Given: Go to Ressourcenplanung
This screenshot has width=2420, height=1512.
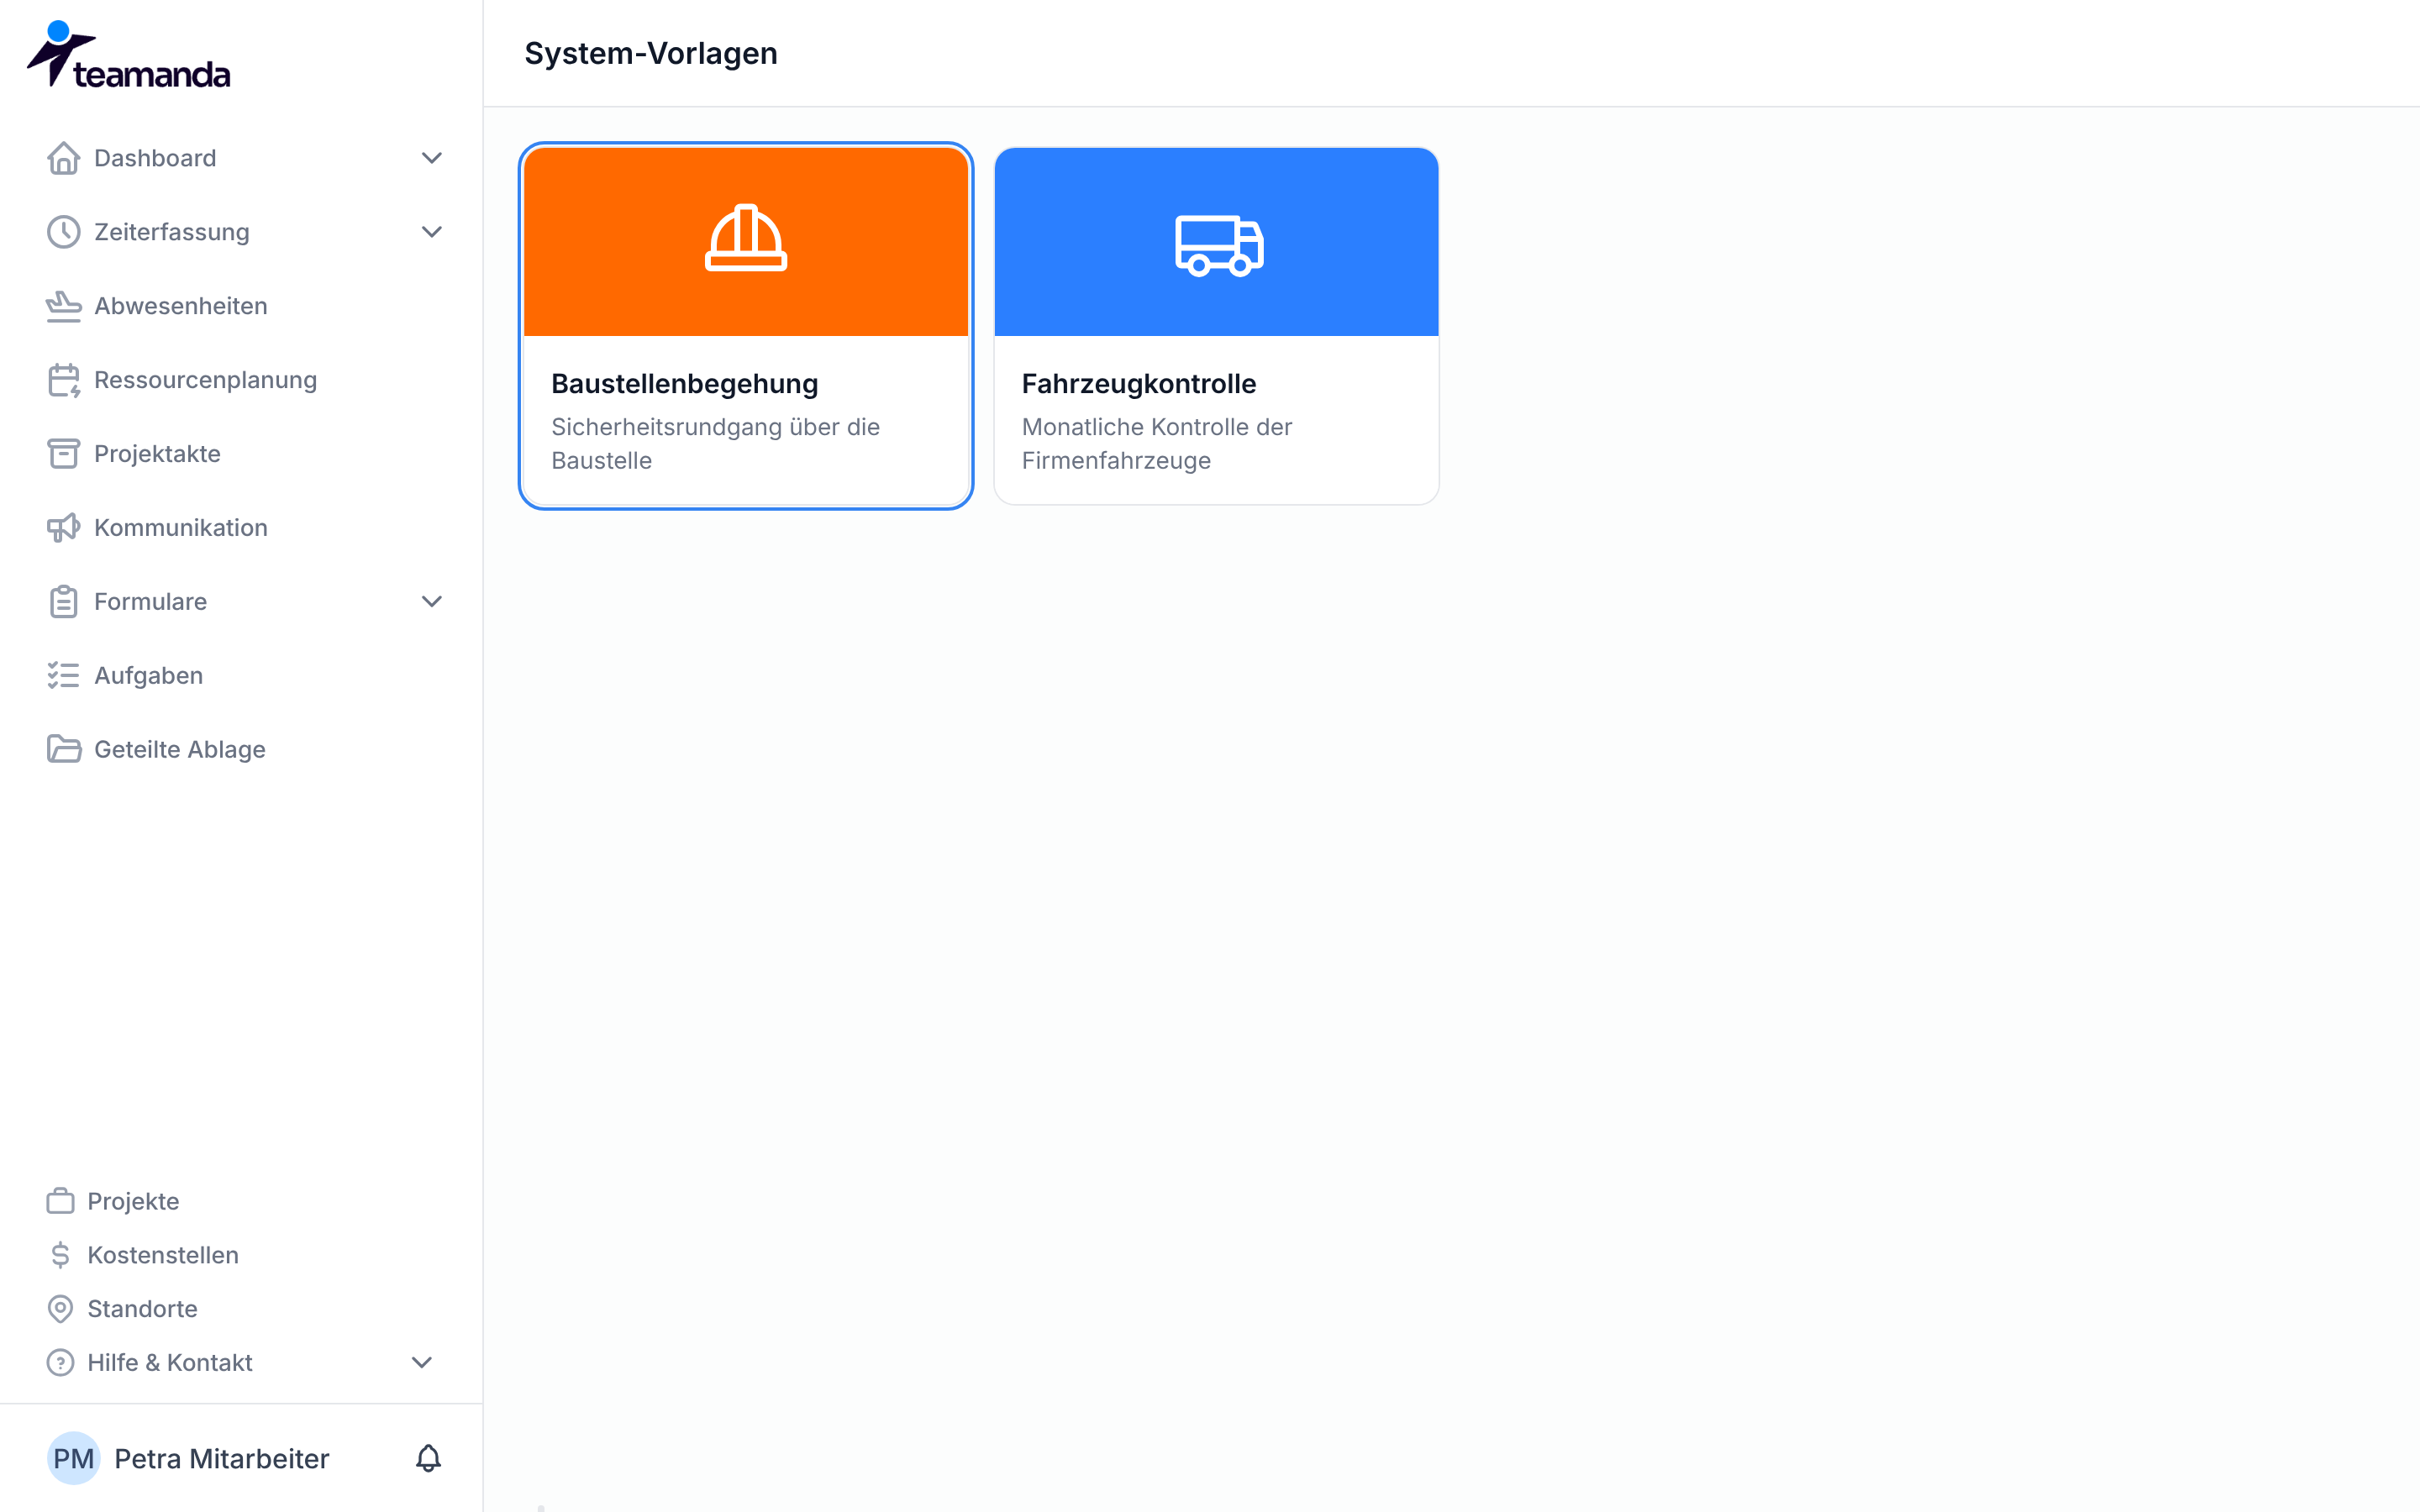Looking at the screenshot, I should pyautogui.click(x=205, y=380).
